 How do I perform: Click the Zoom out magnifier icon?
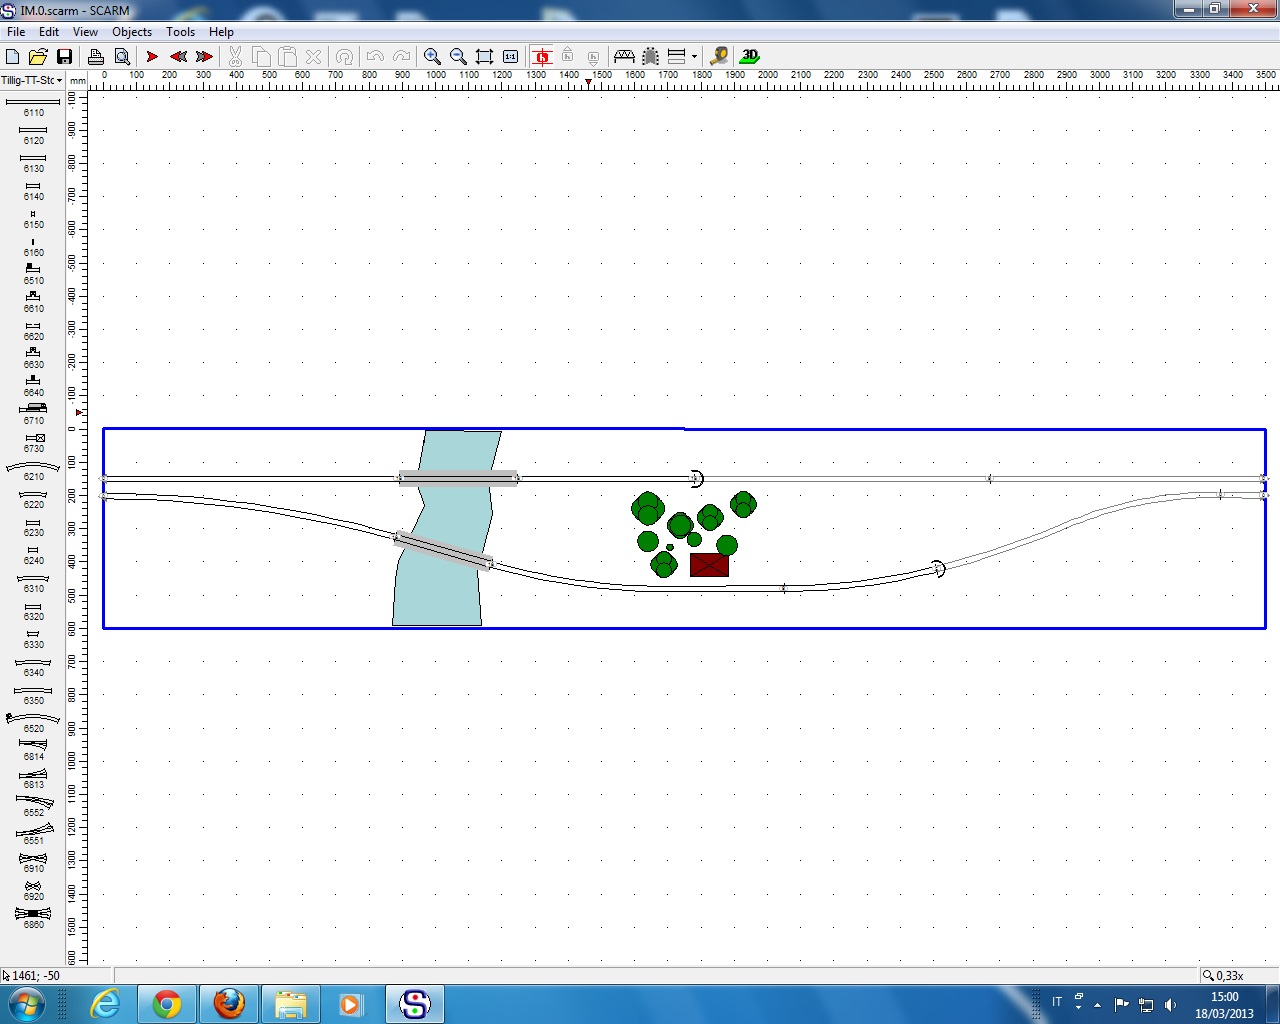point(458,57)
